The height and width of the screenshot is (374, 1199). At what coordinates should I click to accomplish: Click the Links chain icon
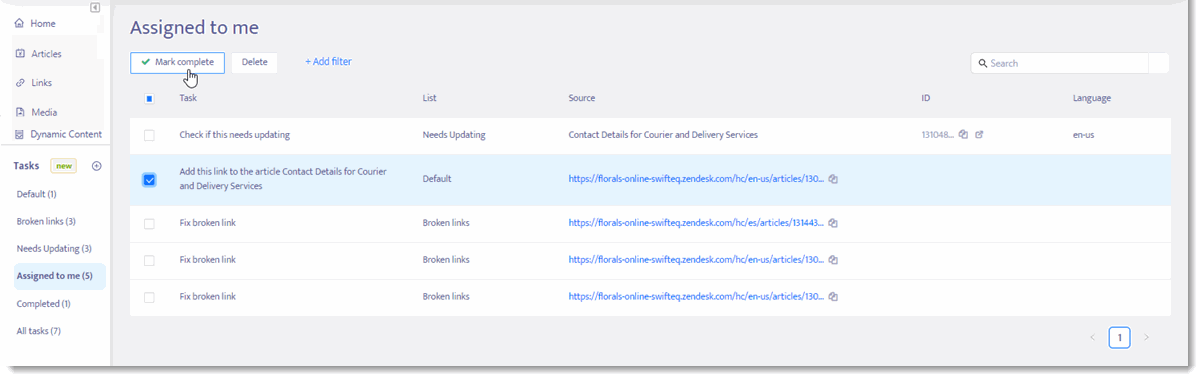20,83
